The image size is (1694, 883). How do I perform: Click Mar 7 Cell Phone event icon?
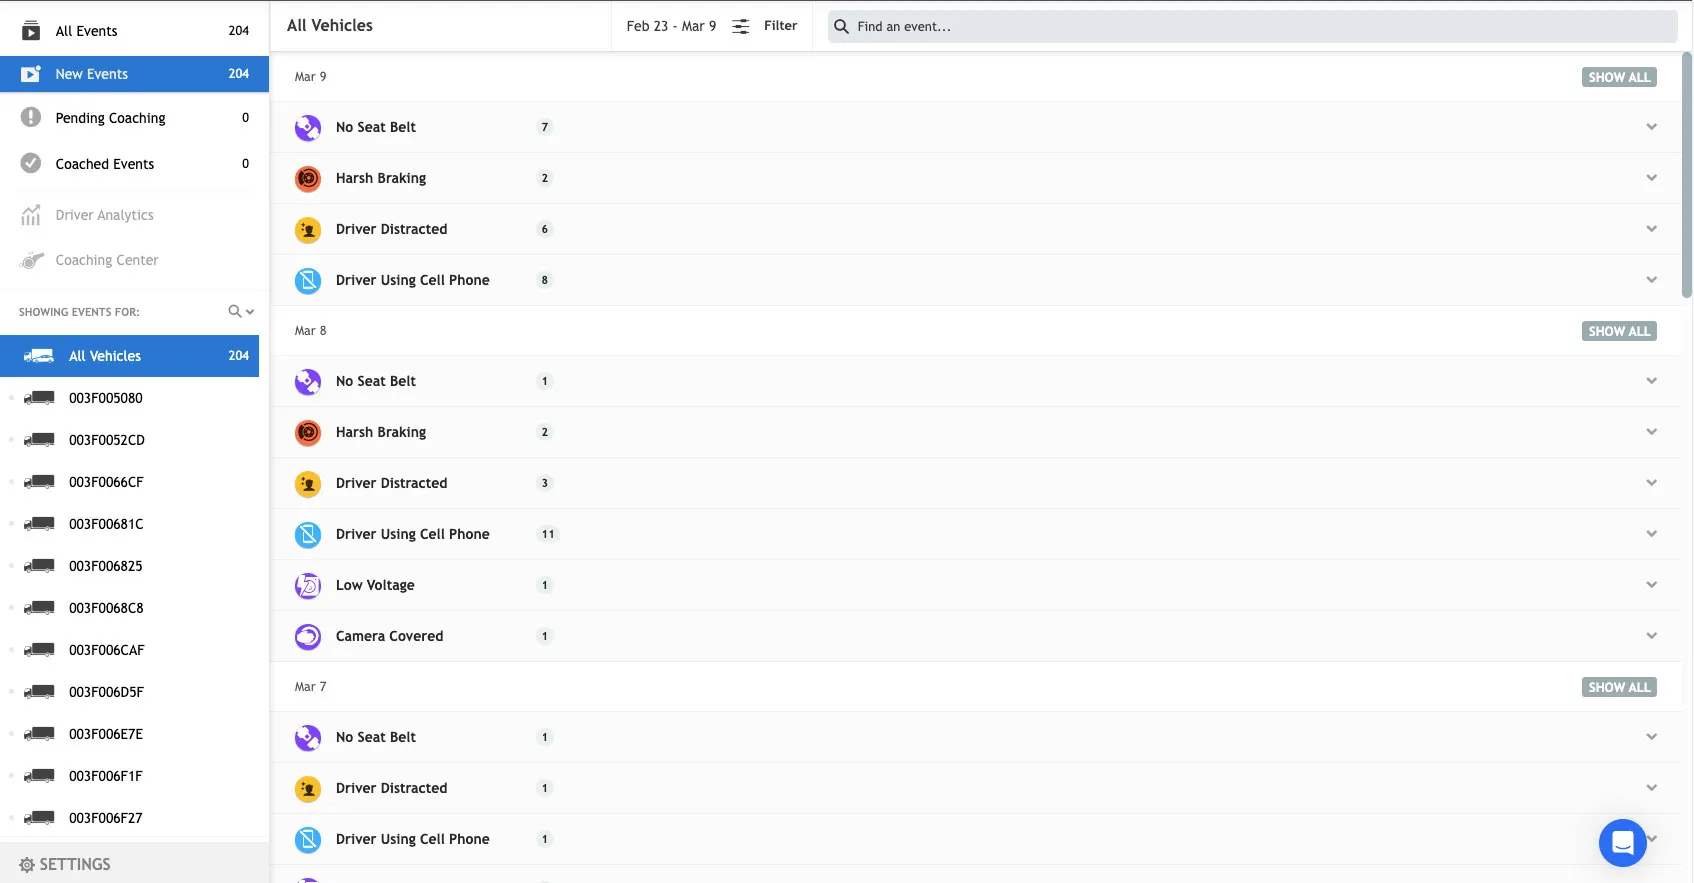308,840
